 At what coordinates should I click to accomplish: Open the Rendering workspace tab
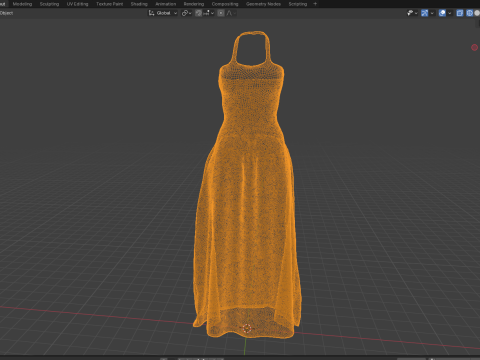click(194, 4)
